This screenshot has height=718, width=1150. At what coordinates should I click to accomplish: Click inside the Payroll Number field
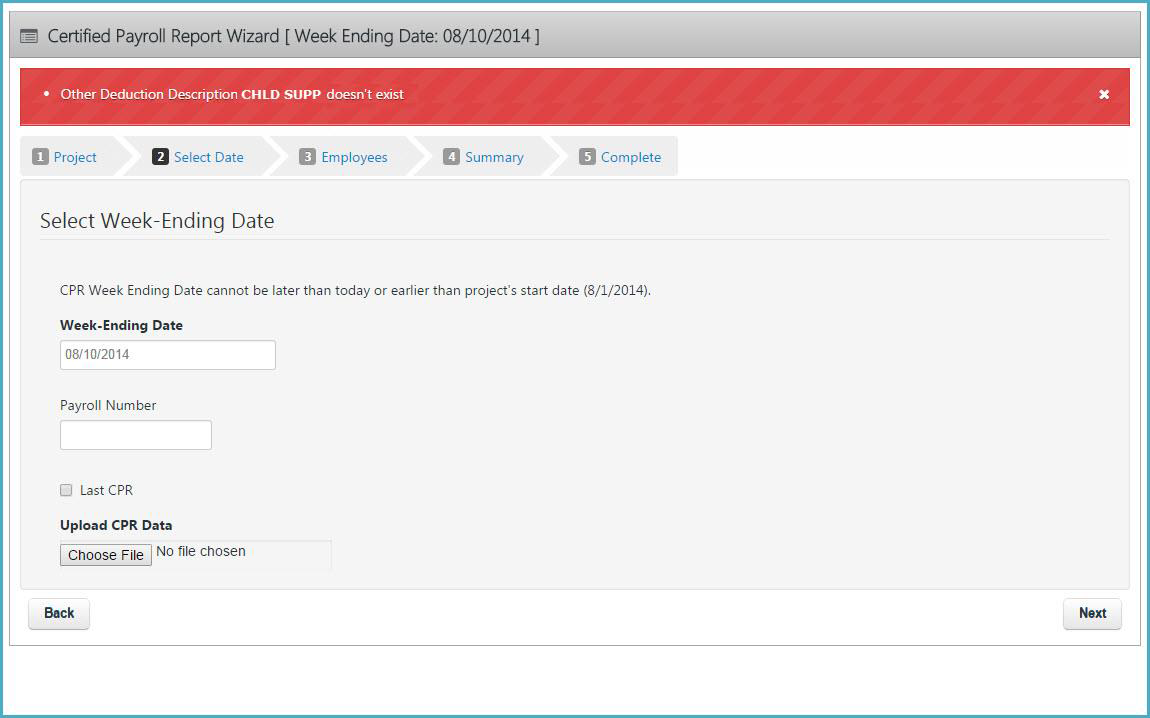pyautogui.click(x=135, y=434)
